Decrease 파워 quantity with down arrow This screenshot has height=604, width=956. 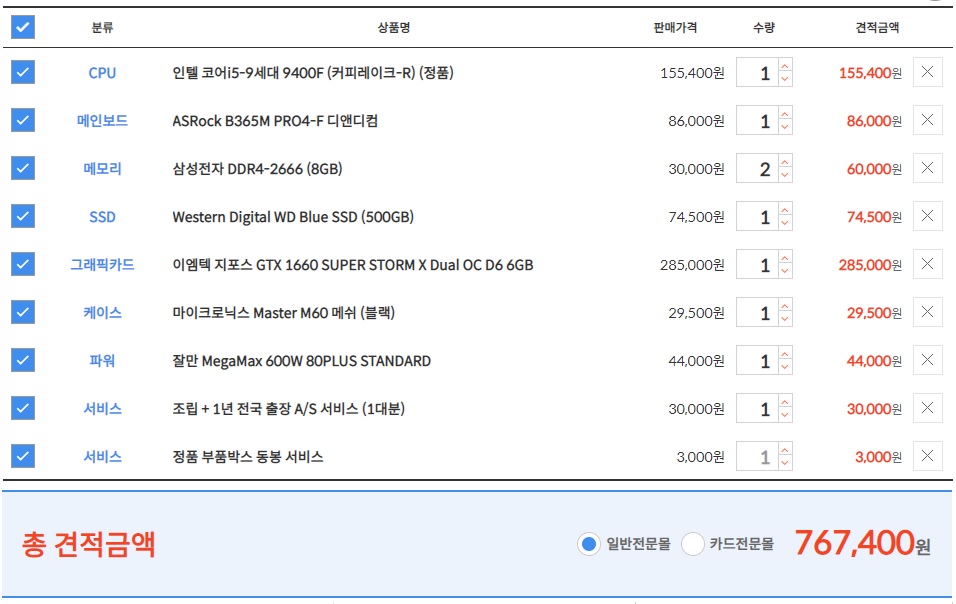click(x=785, y=368)
